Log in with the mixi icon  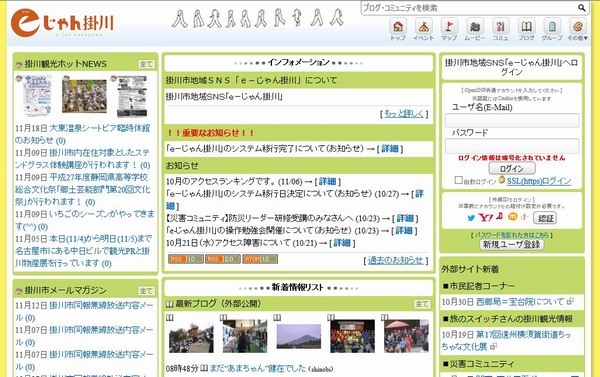[512, 217]
